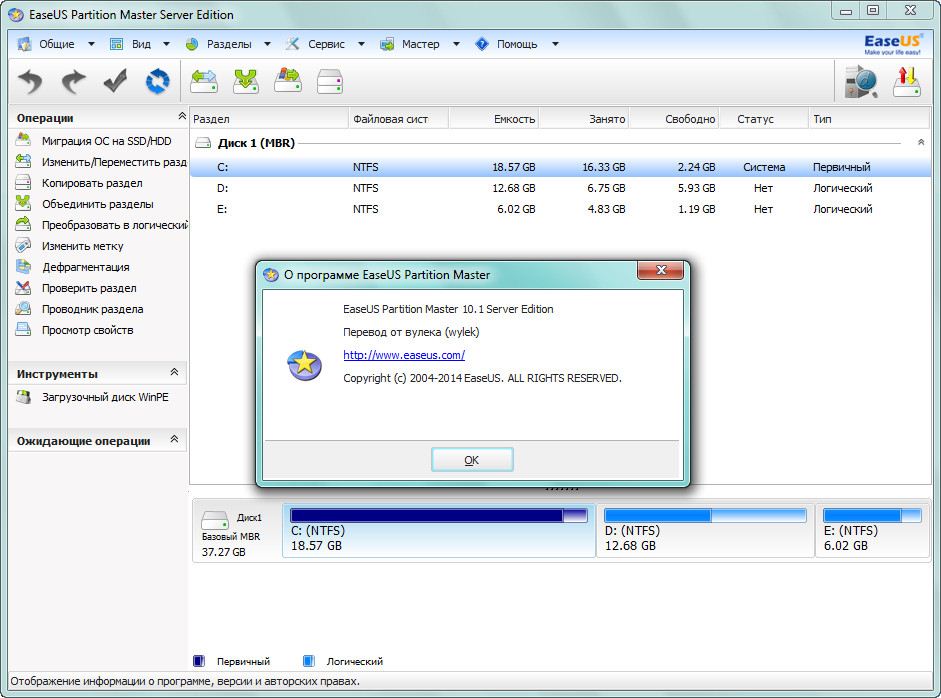This screenshot has height=698, width=941.
Task: Select Преобразовать в логический operation
Action: pyautogui.click(x=114, y=225)
